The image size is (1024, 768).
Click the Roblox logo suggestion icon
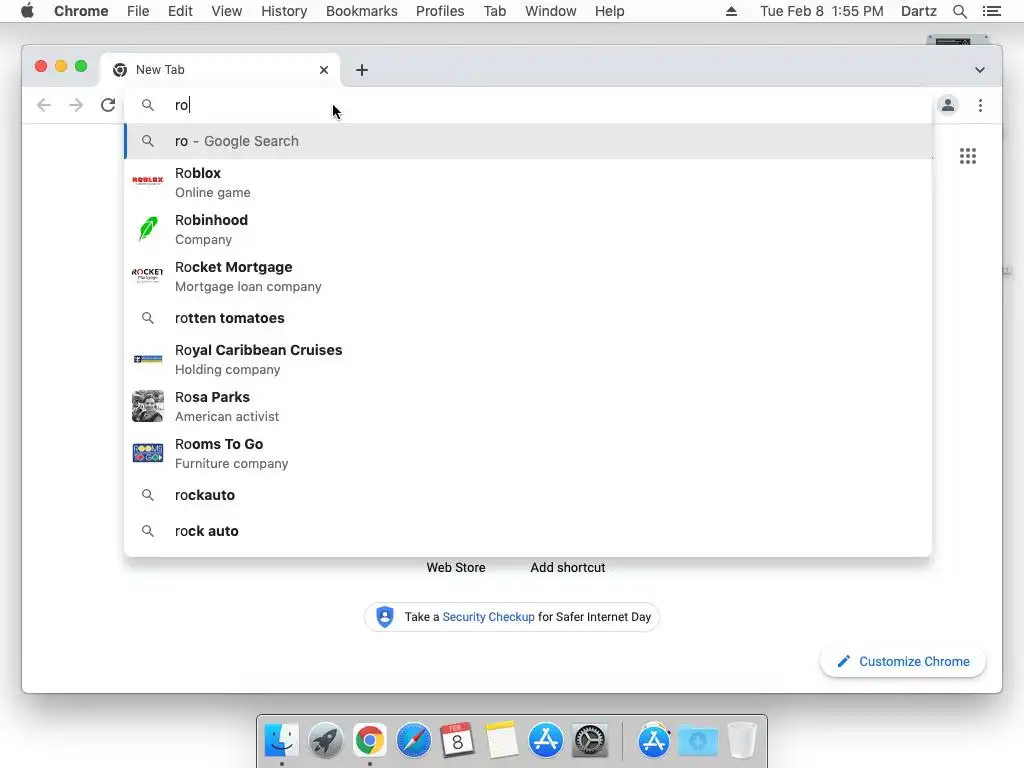[148, 180]
